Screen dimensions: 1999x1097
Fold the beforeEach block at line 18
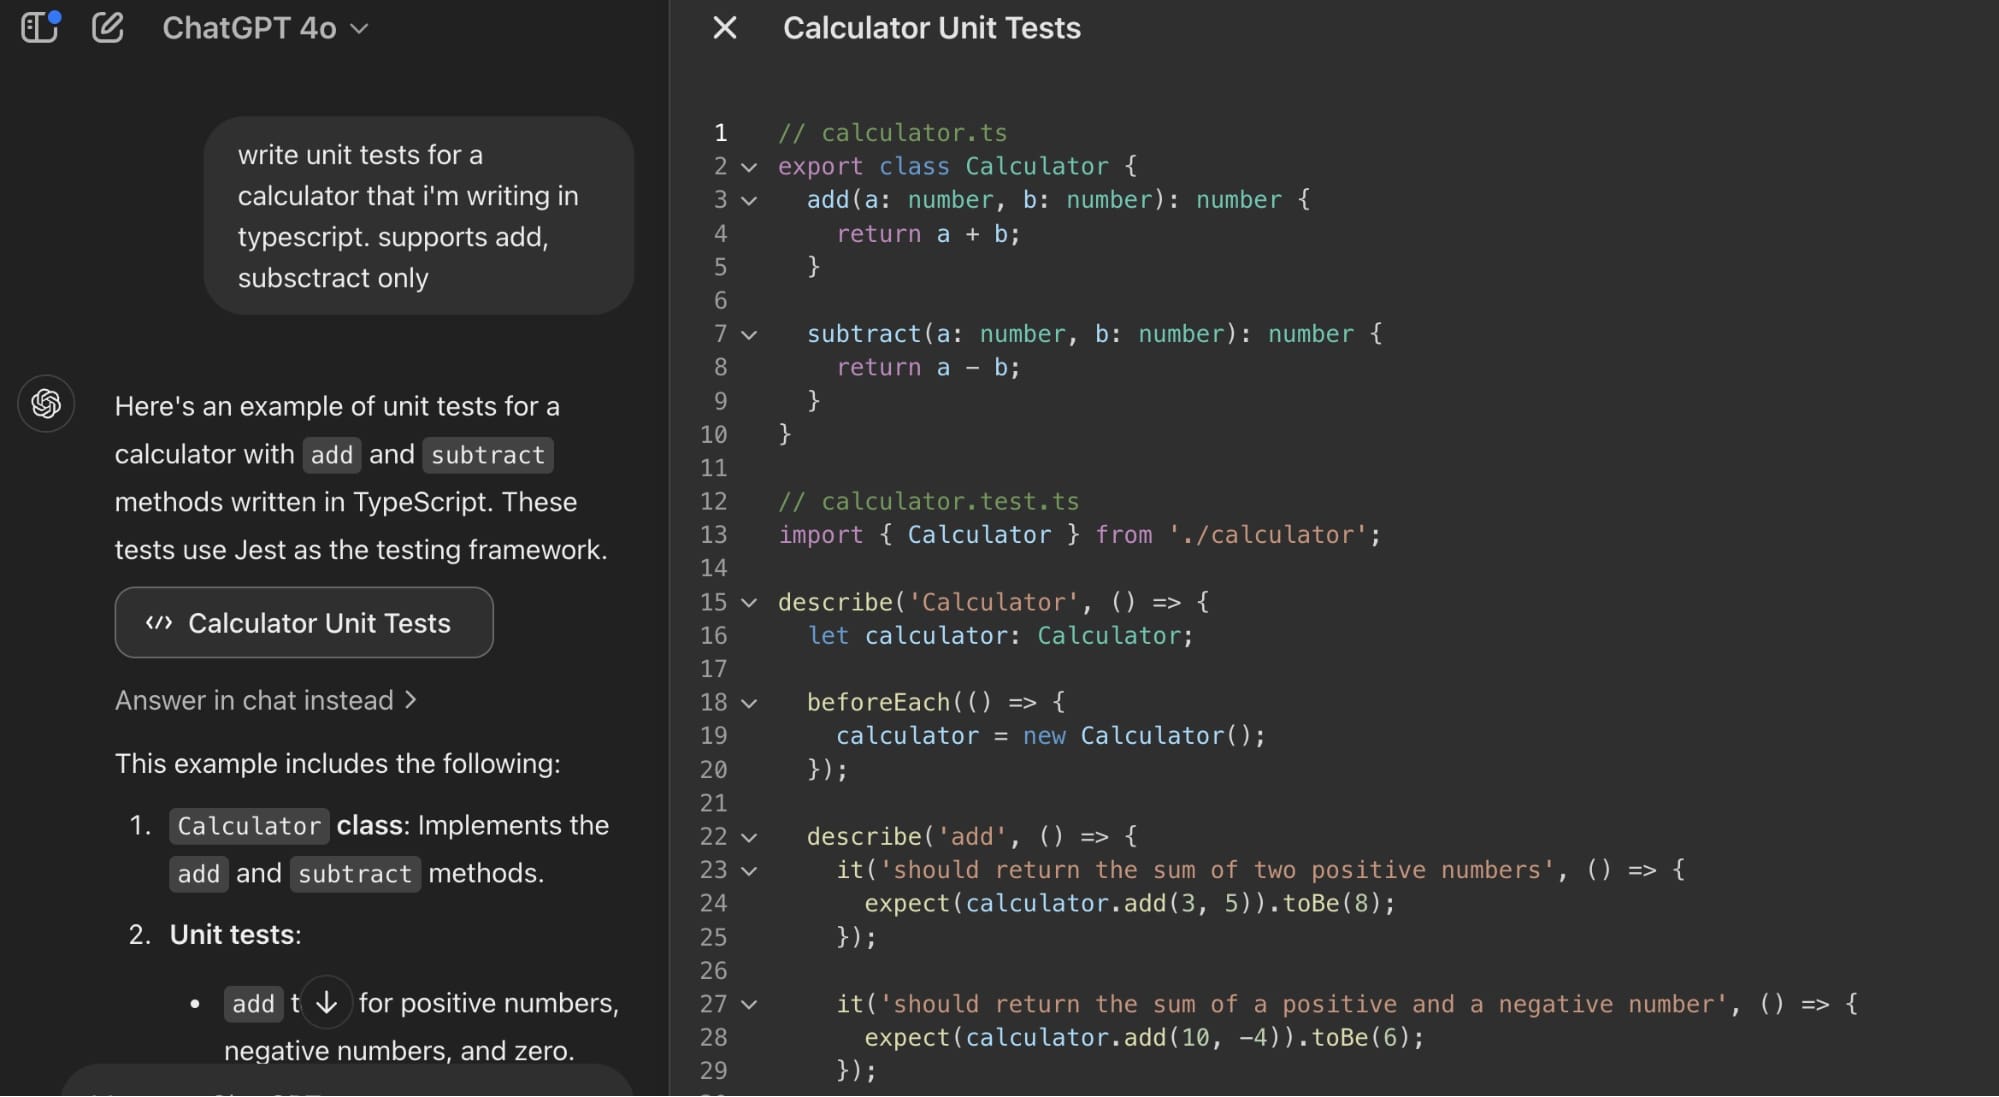click(749, 703)
